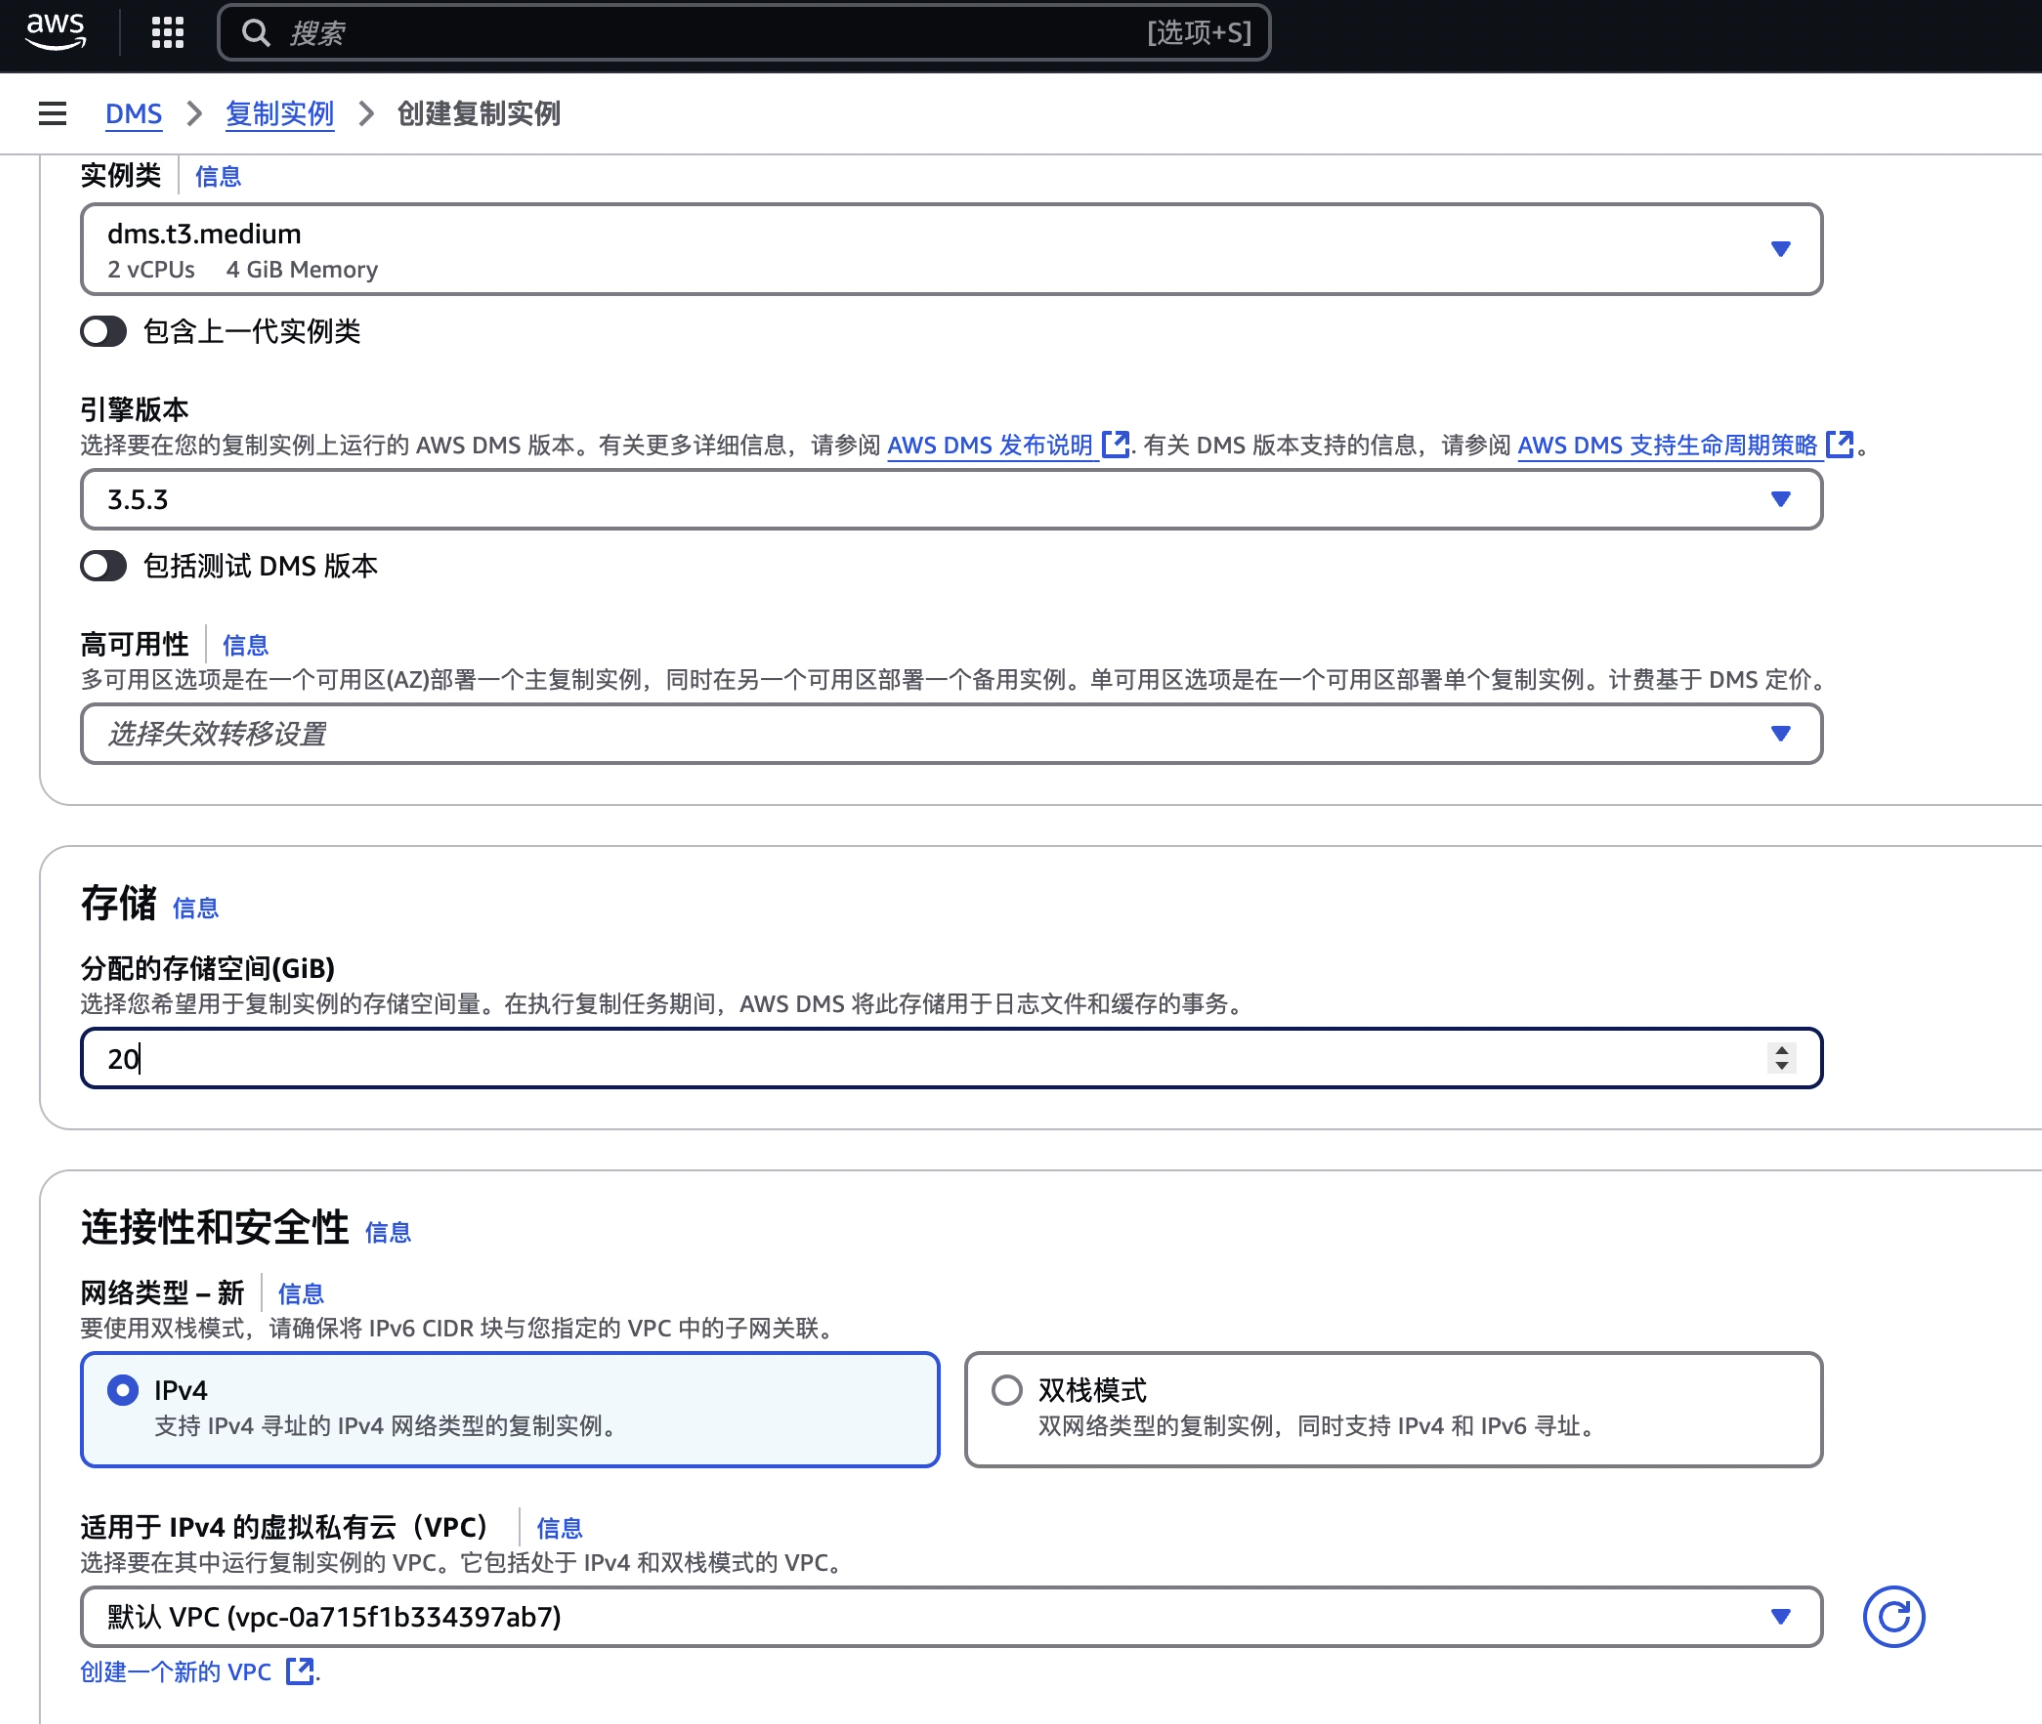The image size is (2042, 1724).
Task: Navigate to 复制实例 breadcrumb
Action: pyautogui.click(x=279, y=114)
